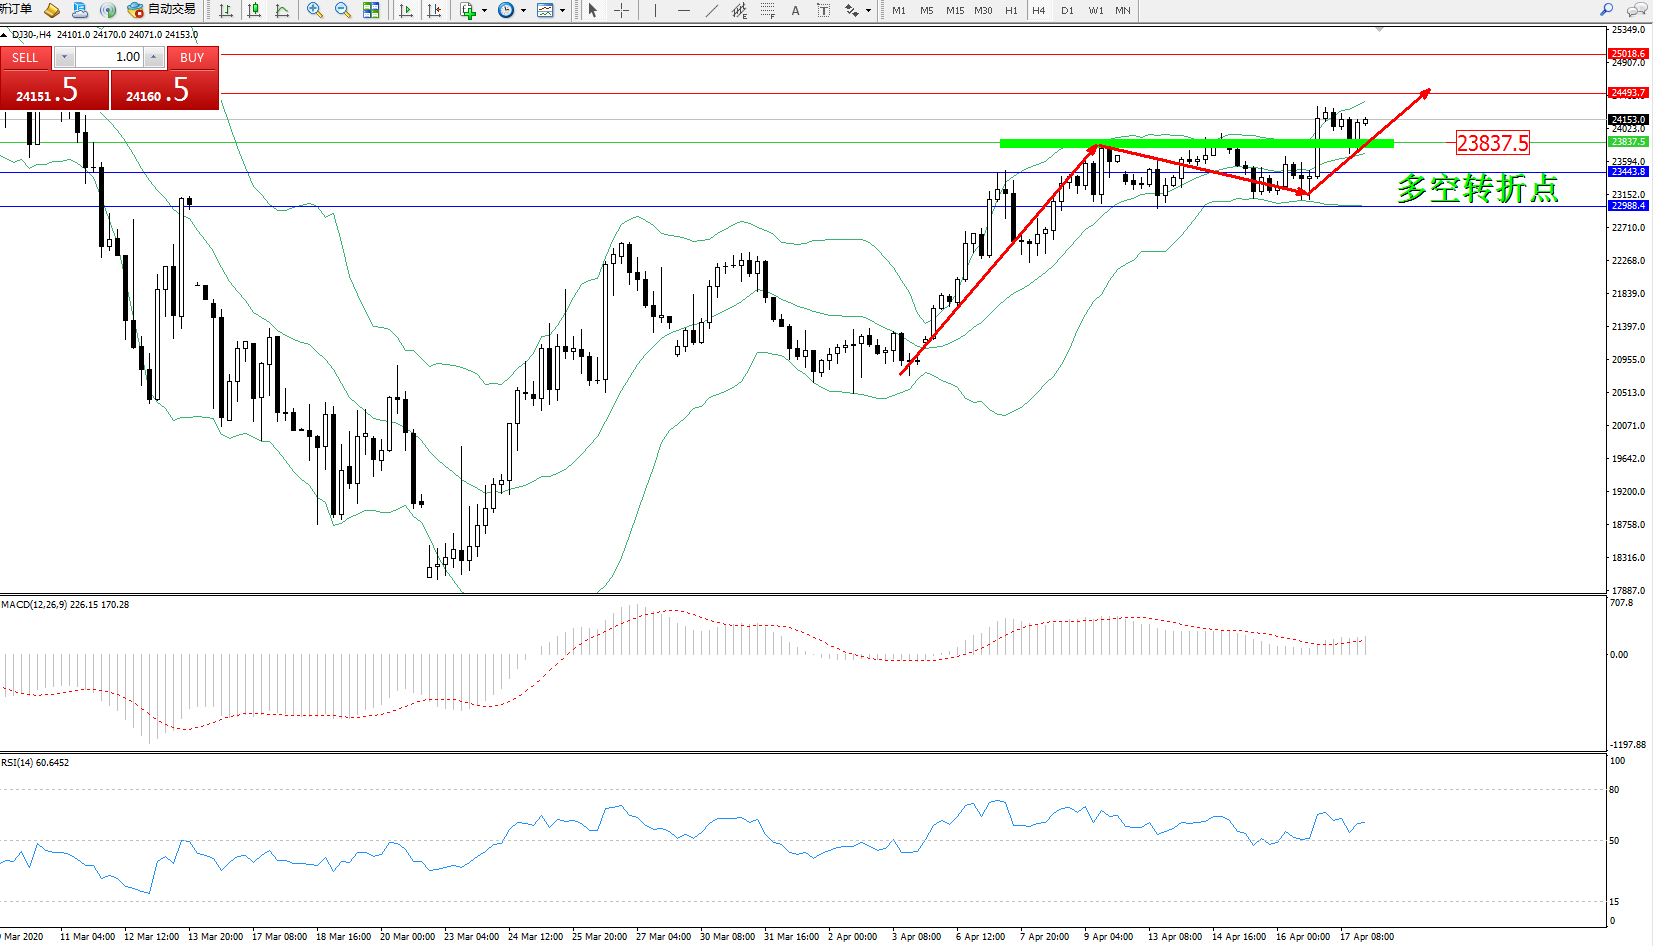Select the Crosshair tool
Screen dimensions: 1653x946
tap(621, 10)
